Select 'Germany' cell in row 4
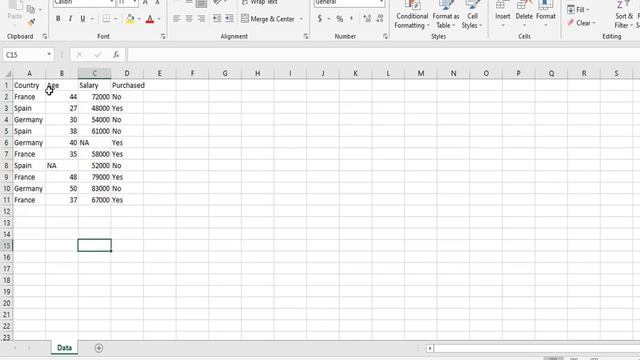 point(29,120)
